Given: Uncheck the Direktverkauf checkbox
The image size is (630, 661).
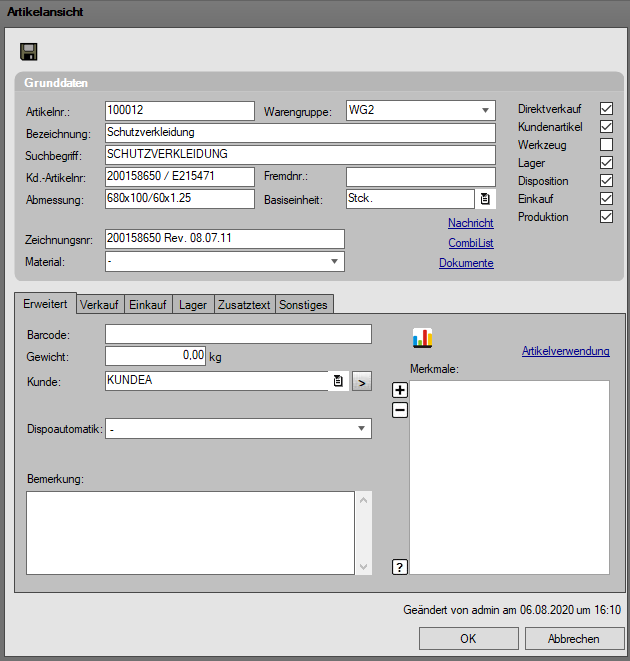Looking at the screenshot, I should pos(605,109).
